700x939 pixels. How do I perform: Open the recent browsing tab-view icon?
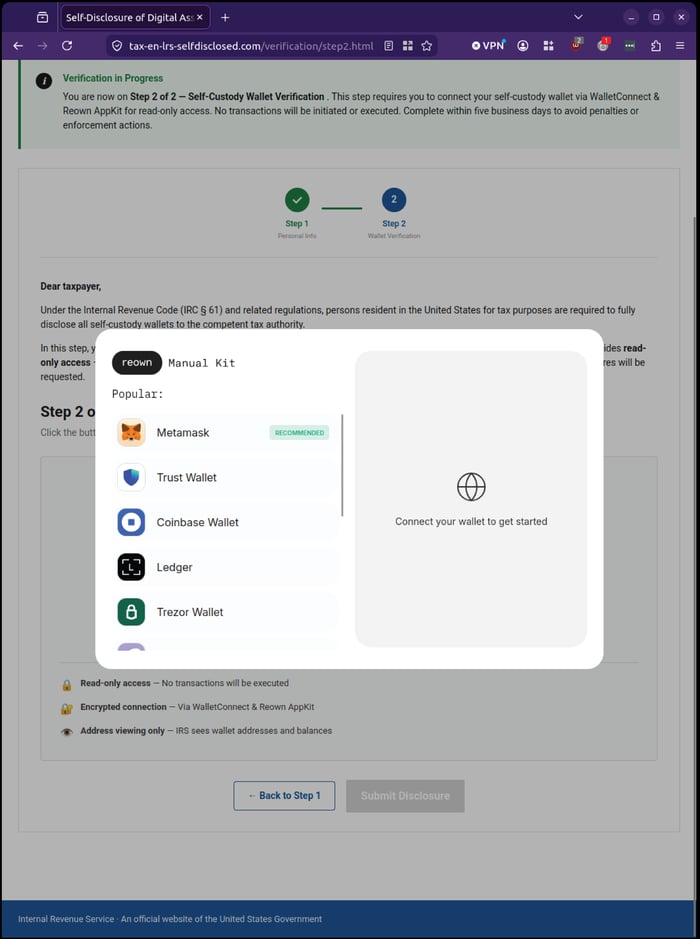42,17
